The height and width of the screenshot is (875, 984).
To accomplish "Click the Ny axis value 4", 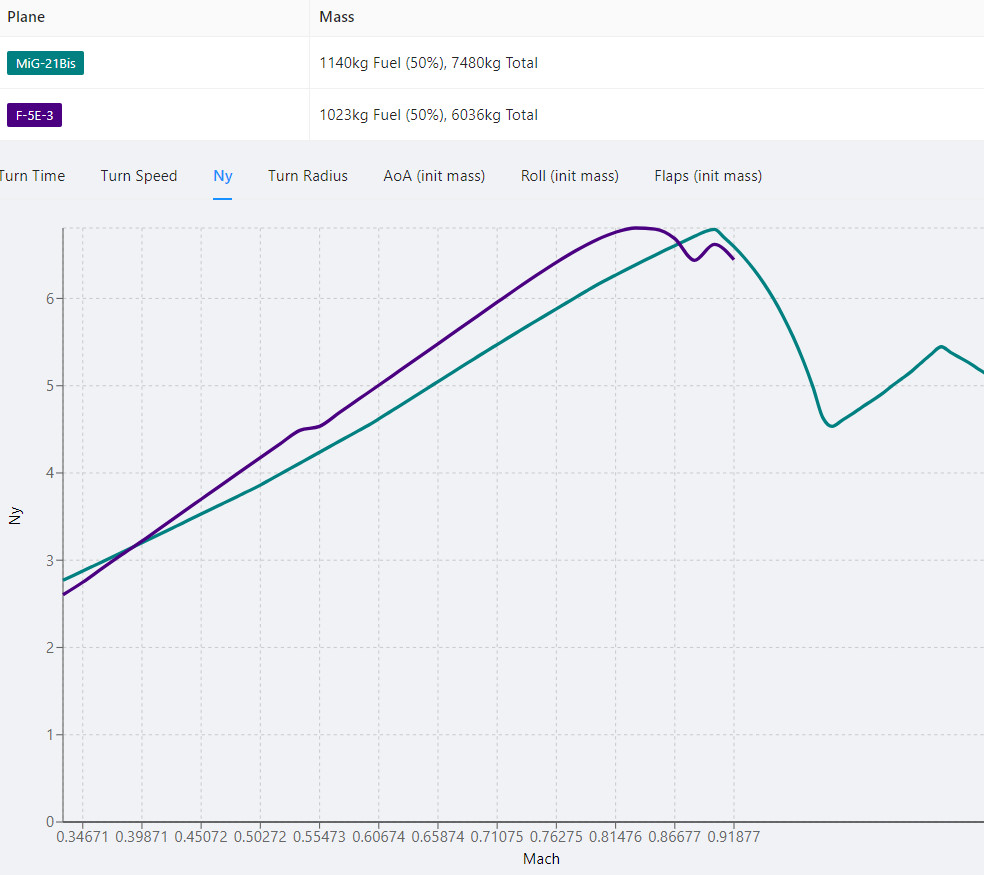I will click(50, 473).
